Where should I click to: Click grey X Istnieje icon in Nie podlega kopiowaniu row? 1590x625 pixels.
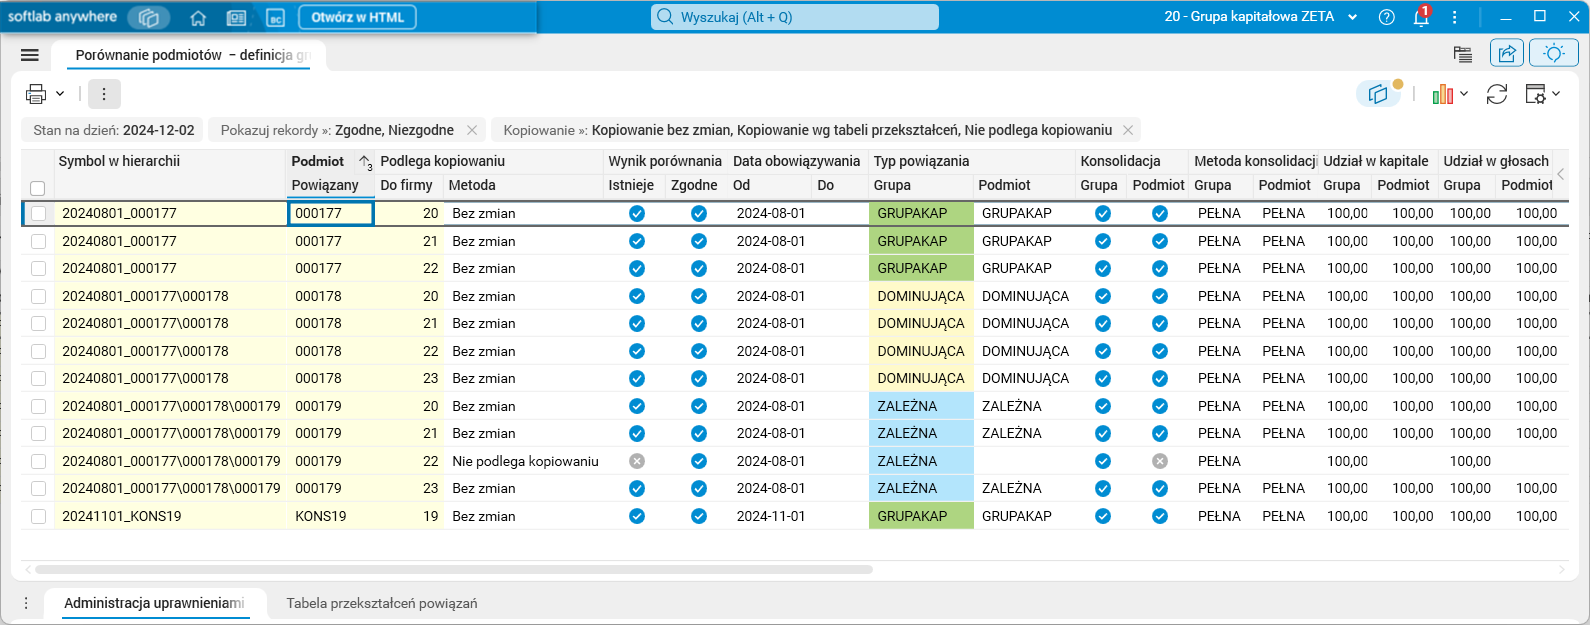coord(637,461)
